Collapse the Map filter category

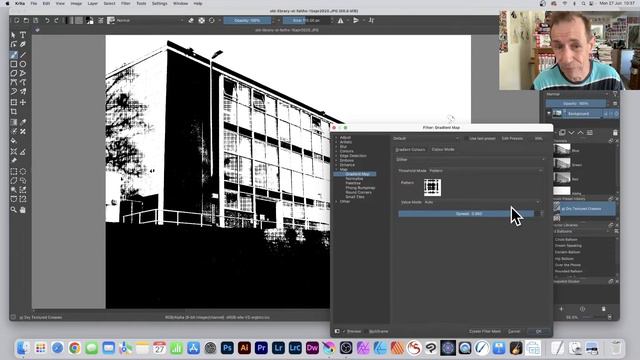point(336,169)
